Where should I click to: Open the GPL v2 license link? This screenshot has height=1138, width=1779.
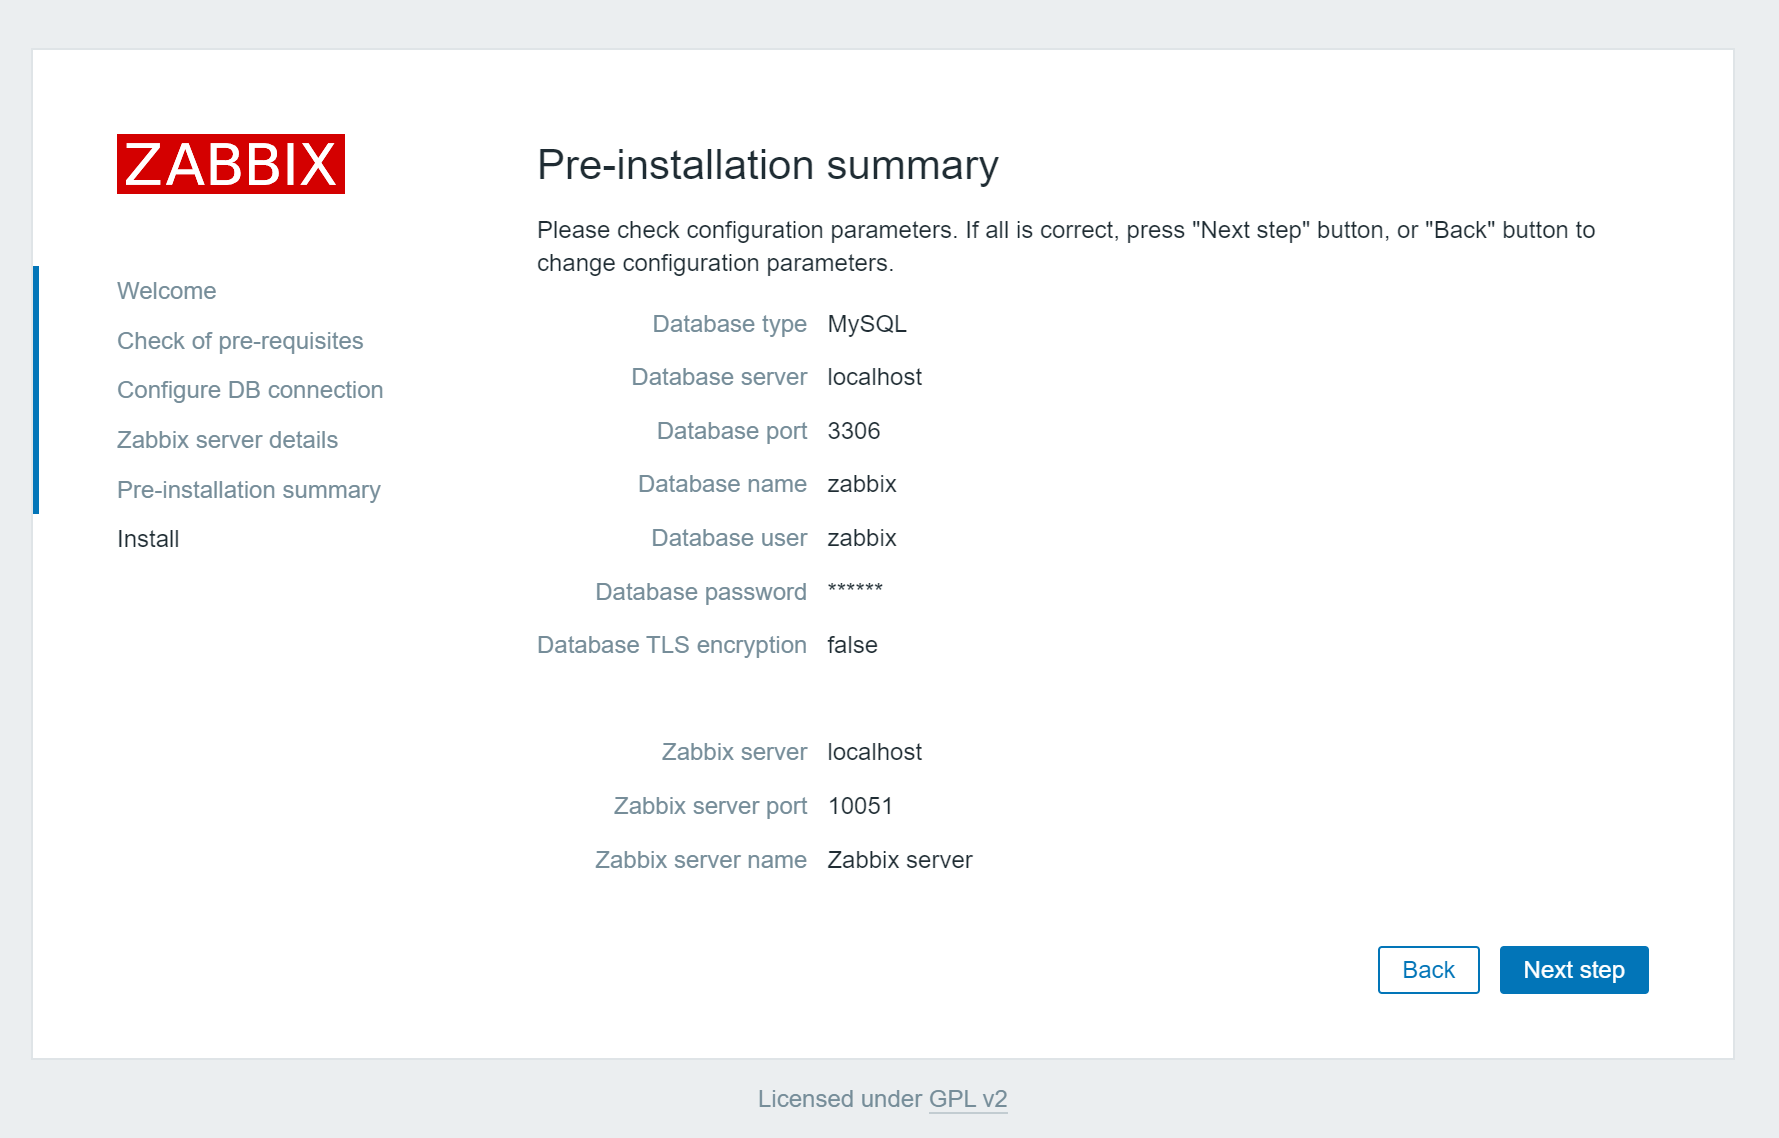tap(967, 1099)
